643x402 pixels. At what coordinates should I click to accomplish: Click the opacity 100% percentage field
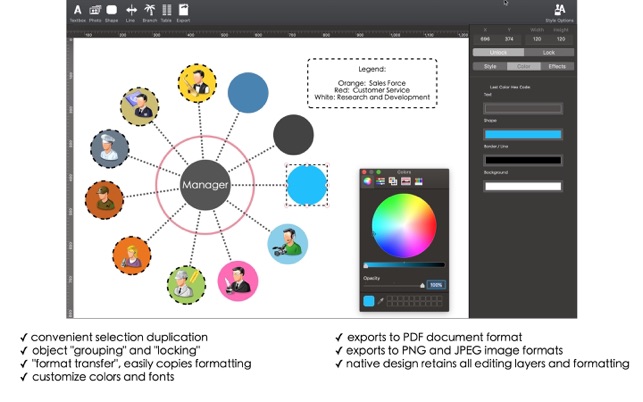(436, 285)
